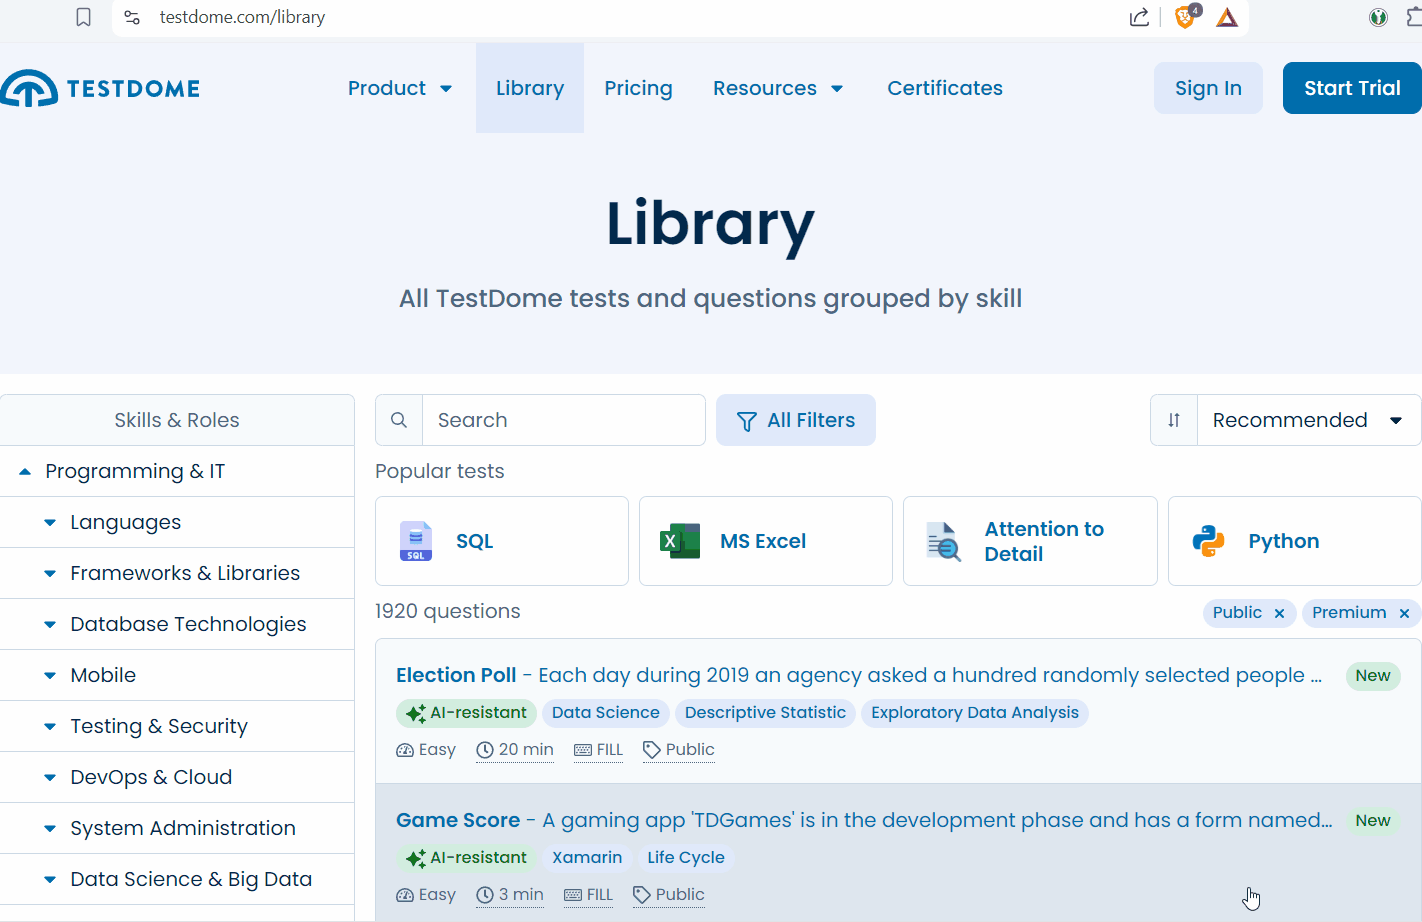
Task: Click the Start Trial button
Action: [1351, 88]
